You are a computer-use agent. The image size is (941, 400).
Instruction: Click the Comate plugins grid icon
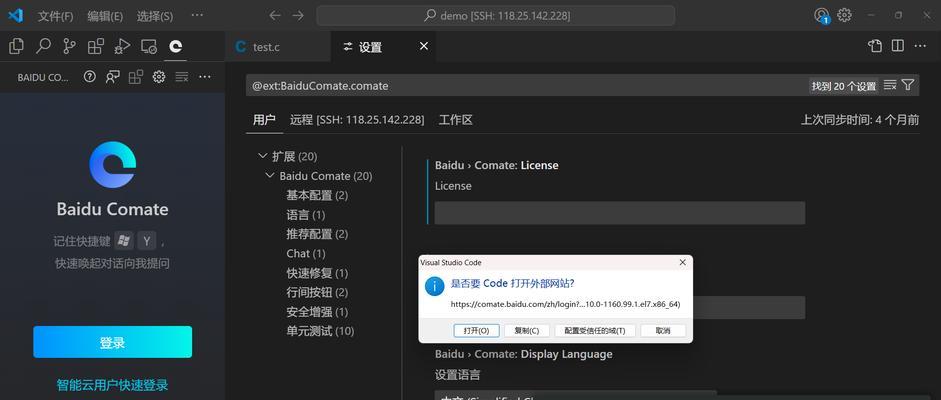(136, 76)
